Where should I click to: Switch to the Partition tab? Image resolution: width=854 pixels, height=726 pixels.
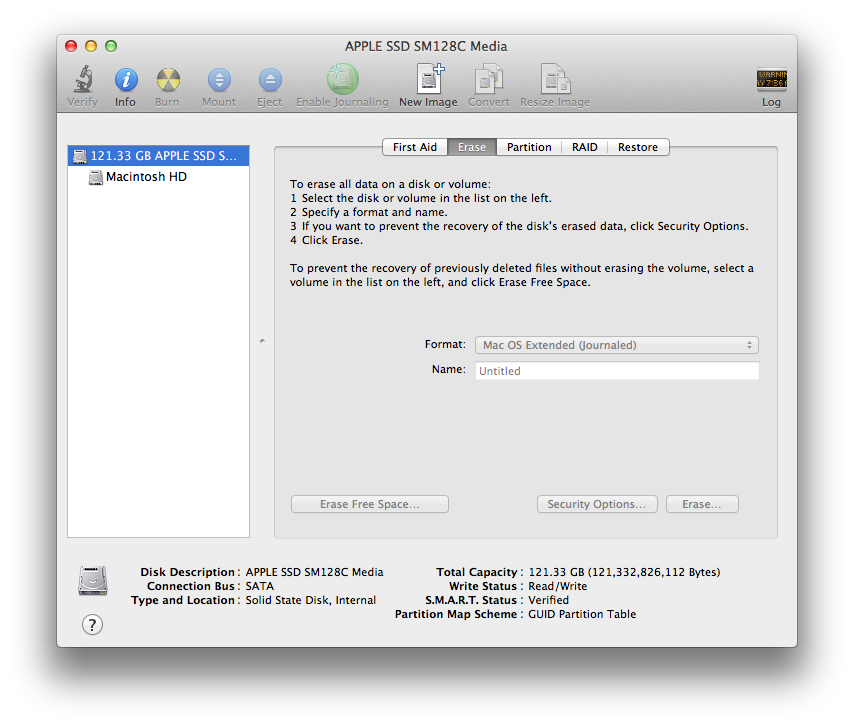(529, 147)
